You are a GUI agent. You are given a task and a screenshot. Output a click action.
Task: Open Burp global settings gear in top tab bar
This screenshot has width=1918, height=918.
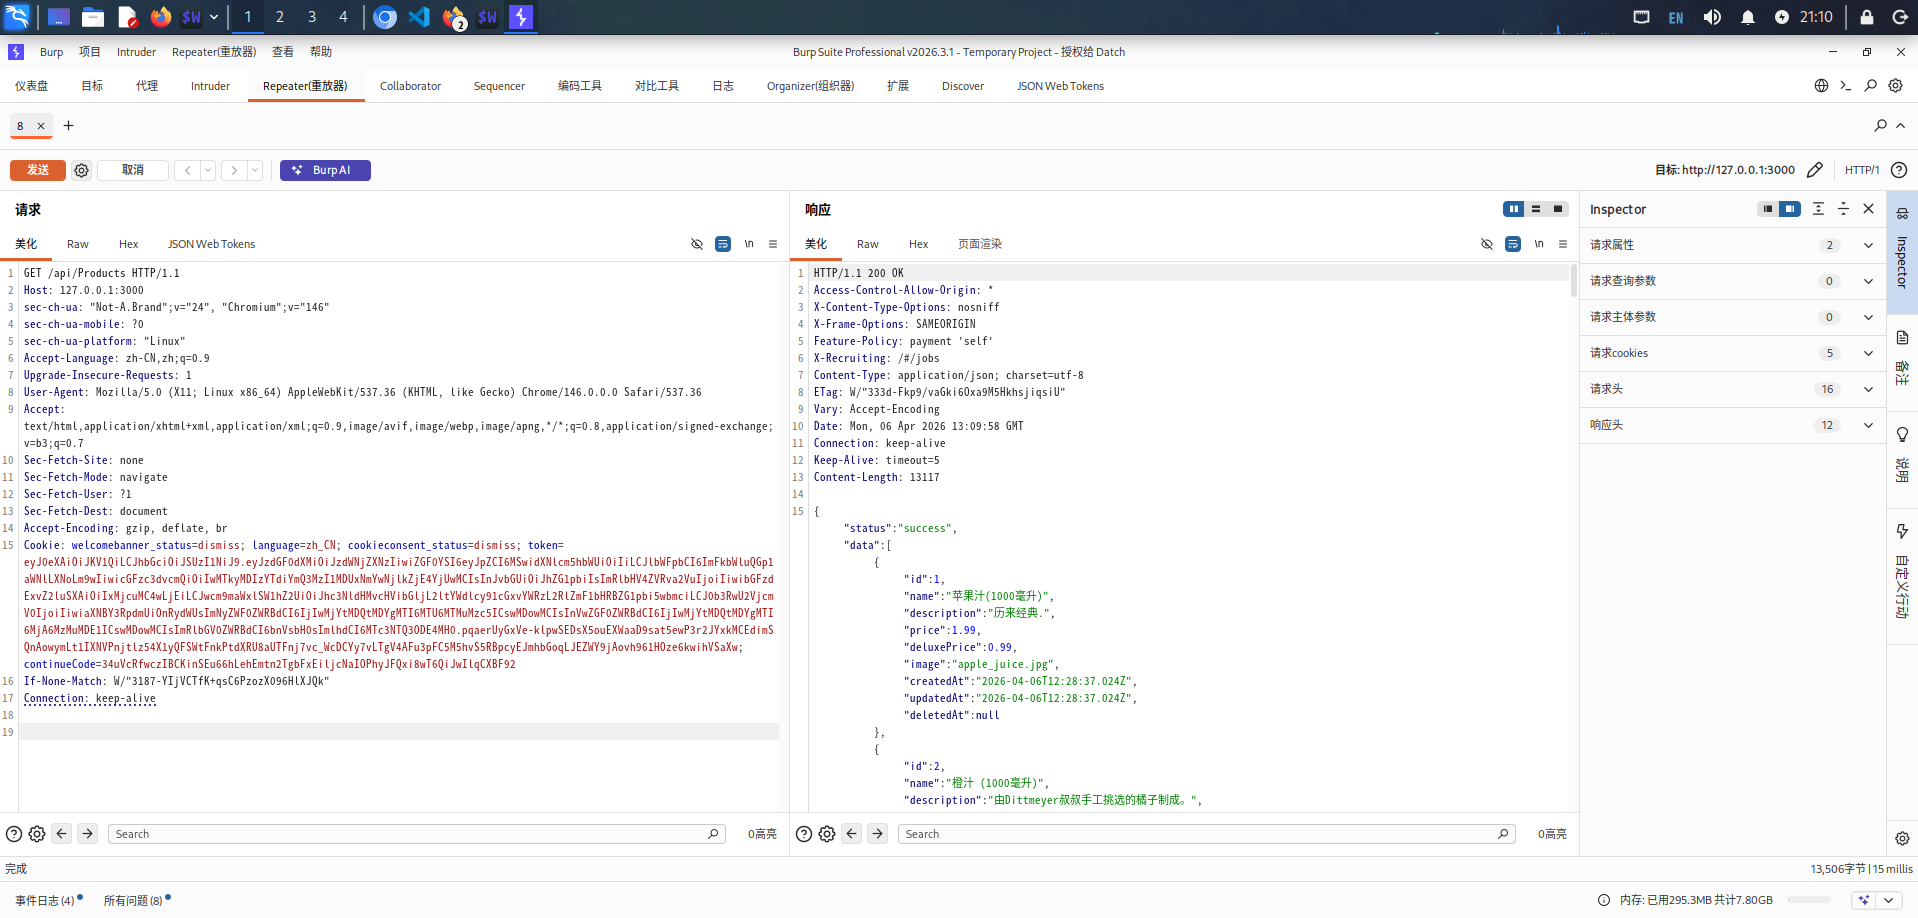click(1895, 86)
